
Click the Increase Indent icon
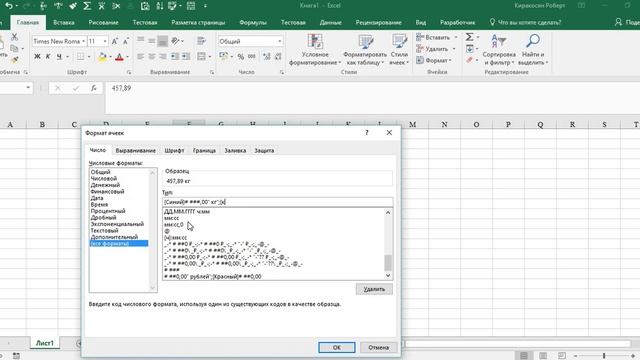pyautogui.click(x=186, y=56)
